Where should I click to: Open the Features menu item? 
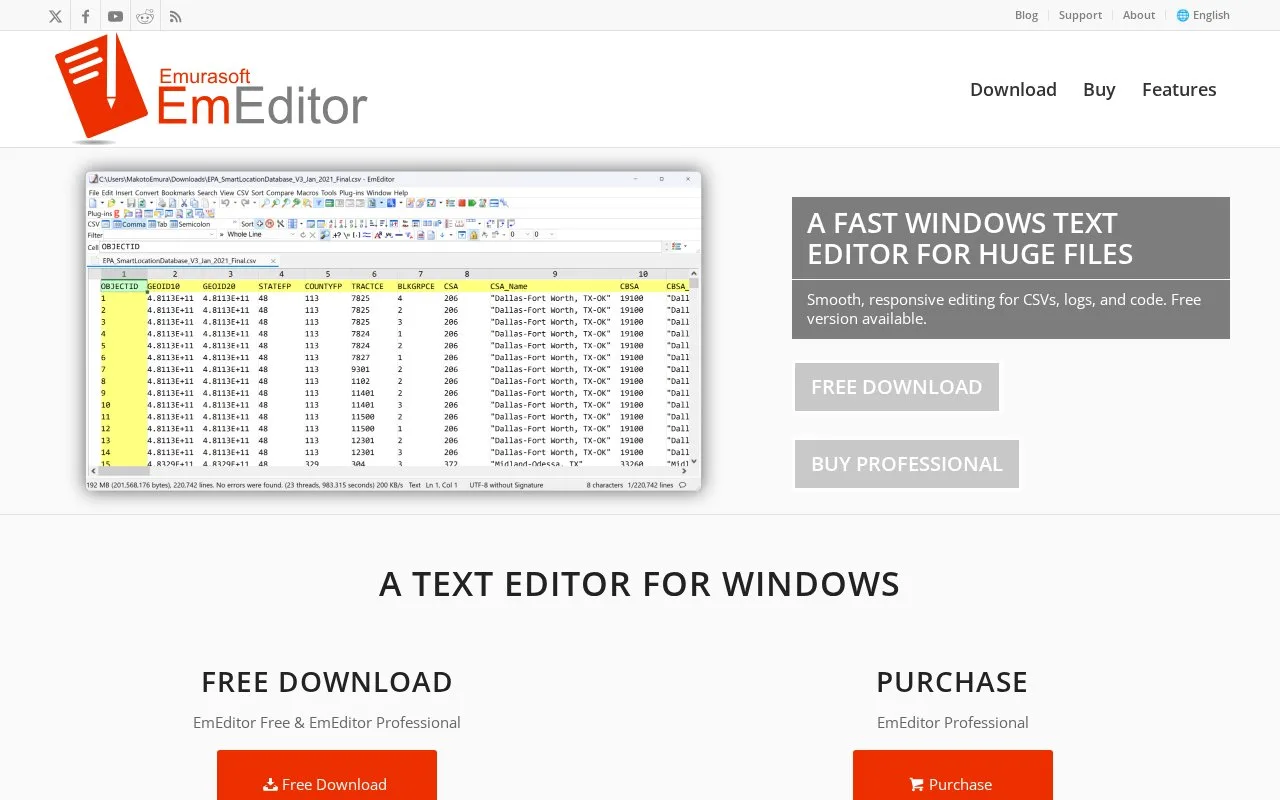point(1179,89)
